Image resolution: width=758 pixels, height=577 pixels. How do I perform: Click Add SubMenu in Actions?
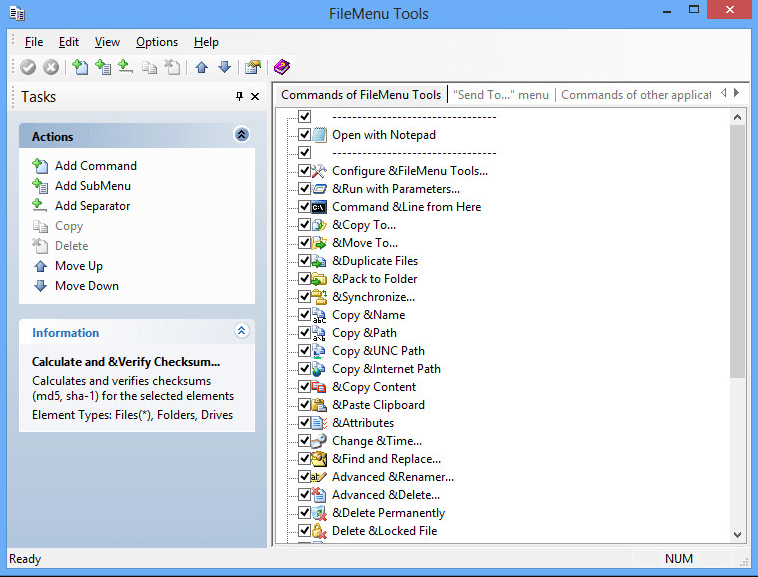point(92,186)
